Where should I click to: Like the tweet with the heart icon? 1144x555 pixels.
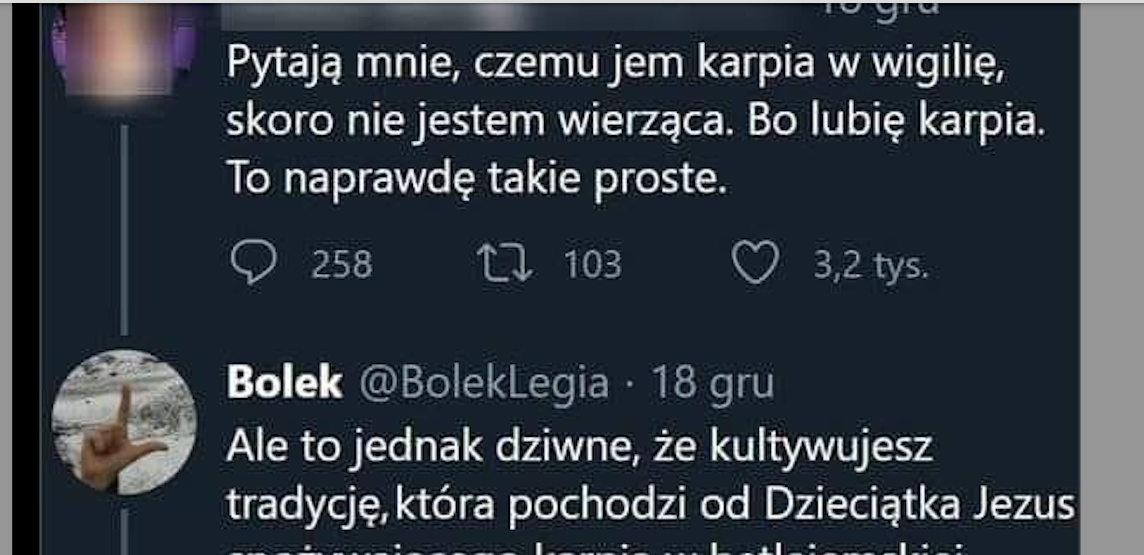tap(756, 264)
